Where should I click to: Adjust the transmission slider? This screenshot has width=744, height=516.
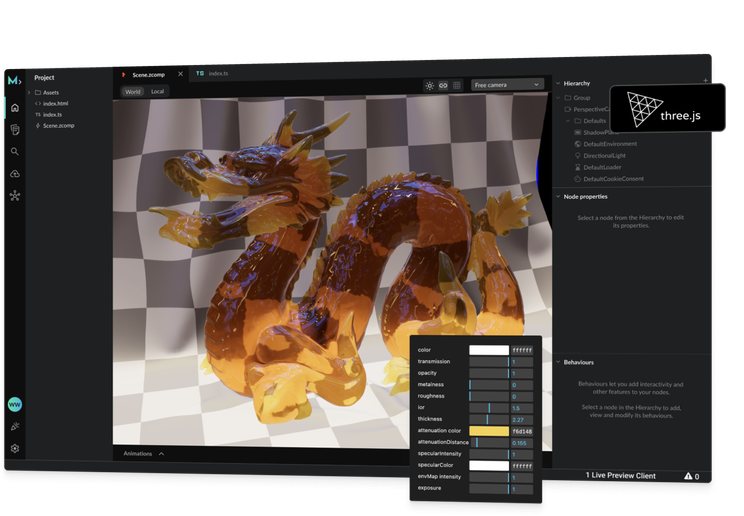click(x=489, y=362)
